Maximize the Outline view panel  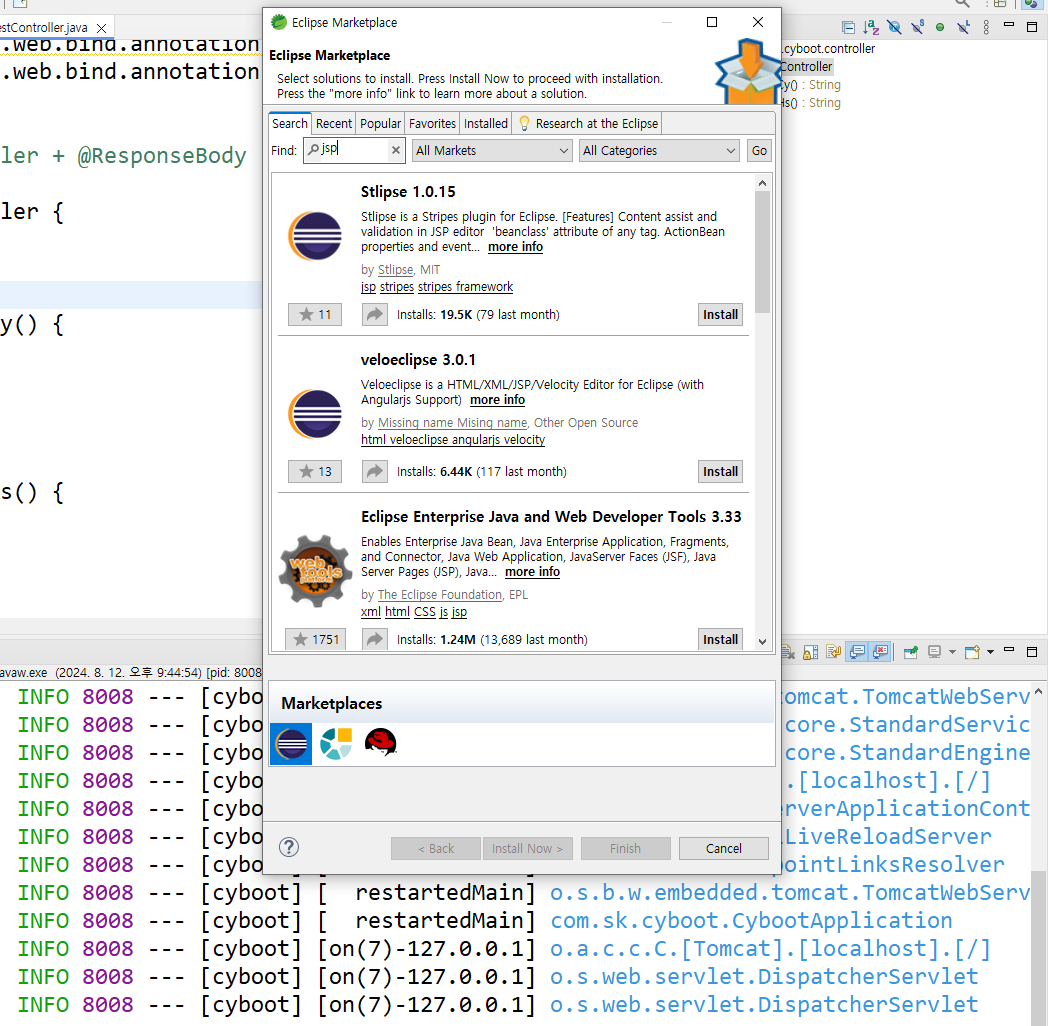click(1032, 27)
